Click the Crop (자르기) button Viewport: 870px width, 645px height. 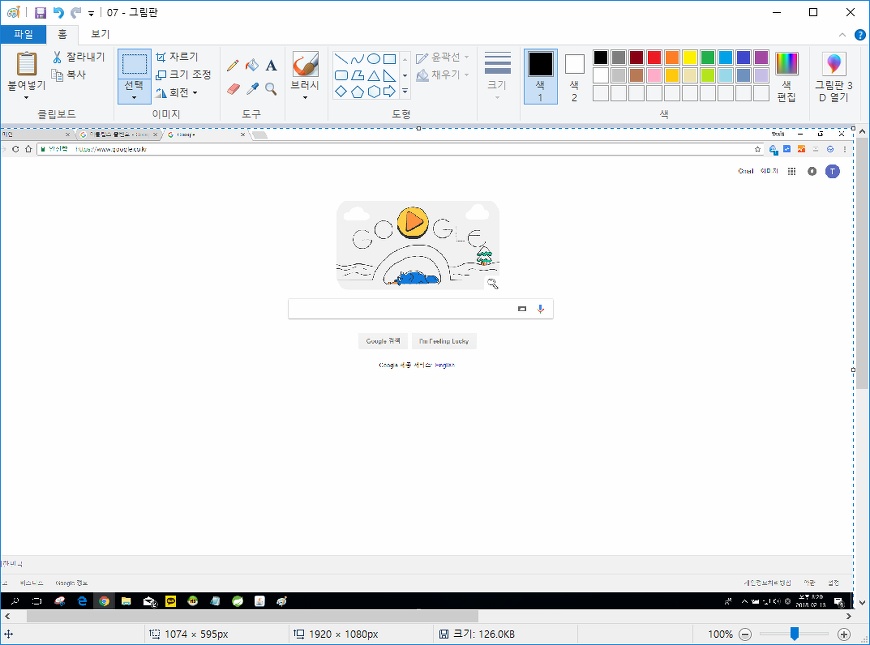(177, 57)
